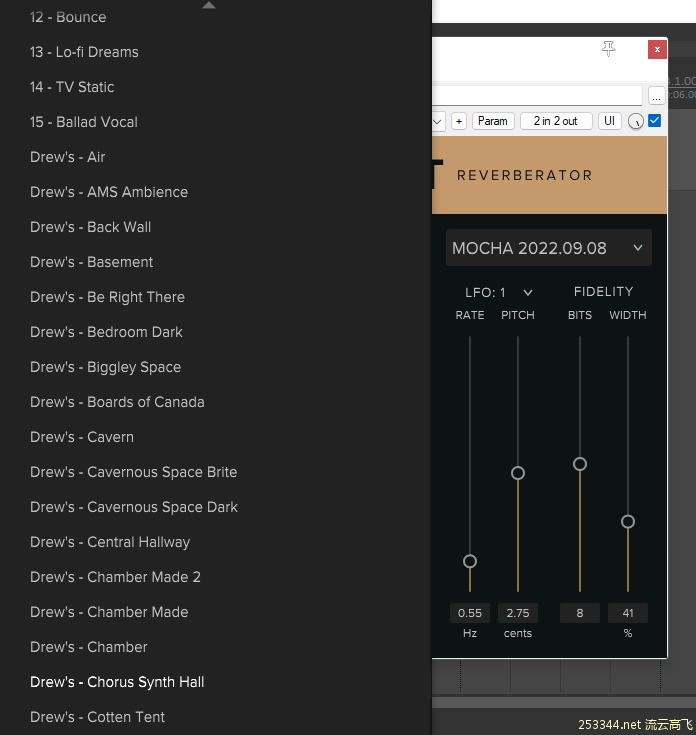This screenshot has width=696, height=735.
Task: Expand the LFO: 1 selector chevron
Action: 528,292
